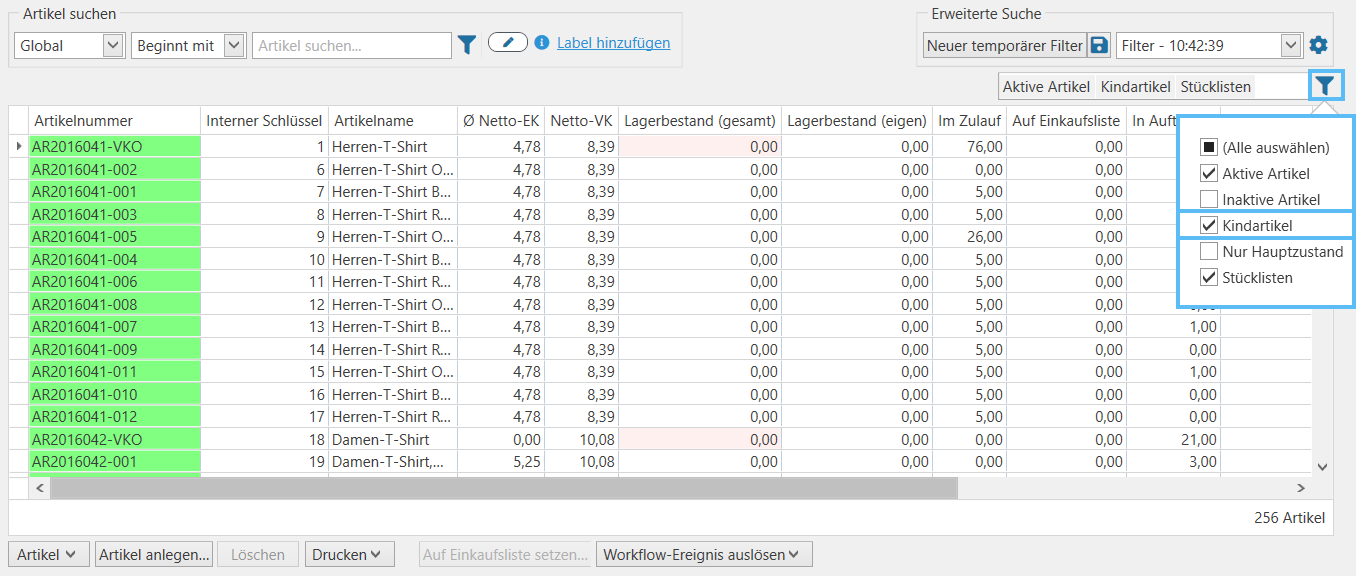This screenshot has height=576, width=1356.
Task: Click the Label hinzufügen link
Action: (613, 43)
